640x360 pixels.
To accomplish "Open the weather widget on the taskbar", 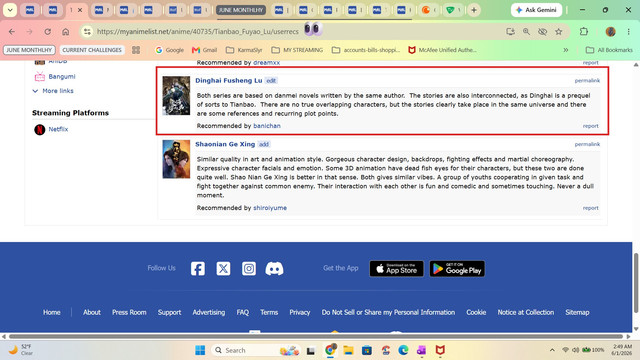I will pos(20,350).
